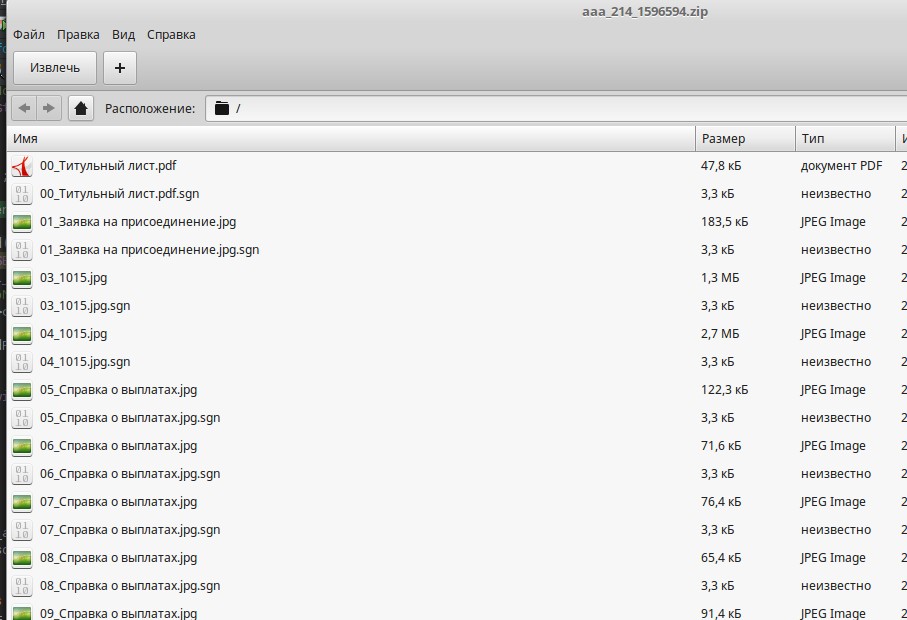Open the Справка menu
907x620 pixels.
pos(171,35)
